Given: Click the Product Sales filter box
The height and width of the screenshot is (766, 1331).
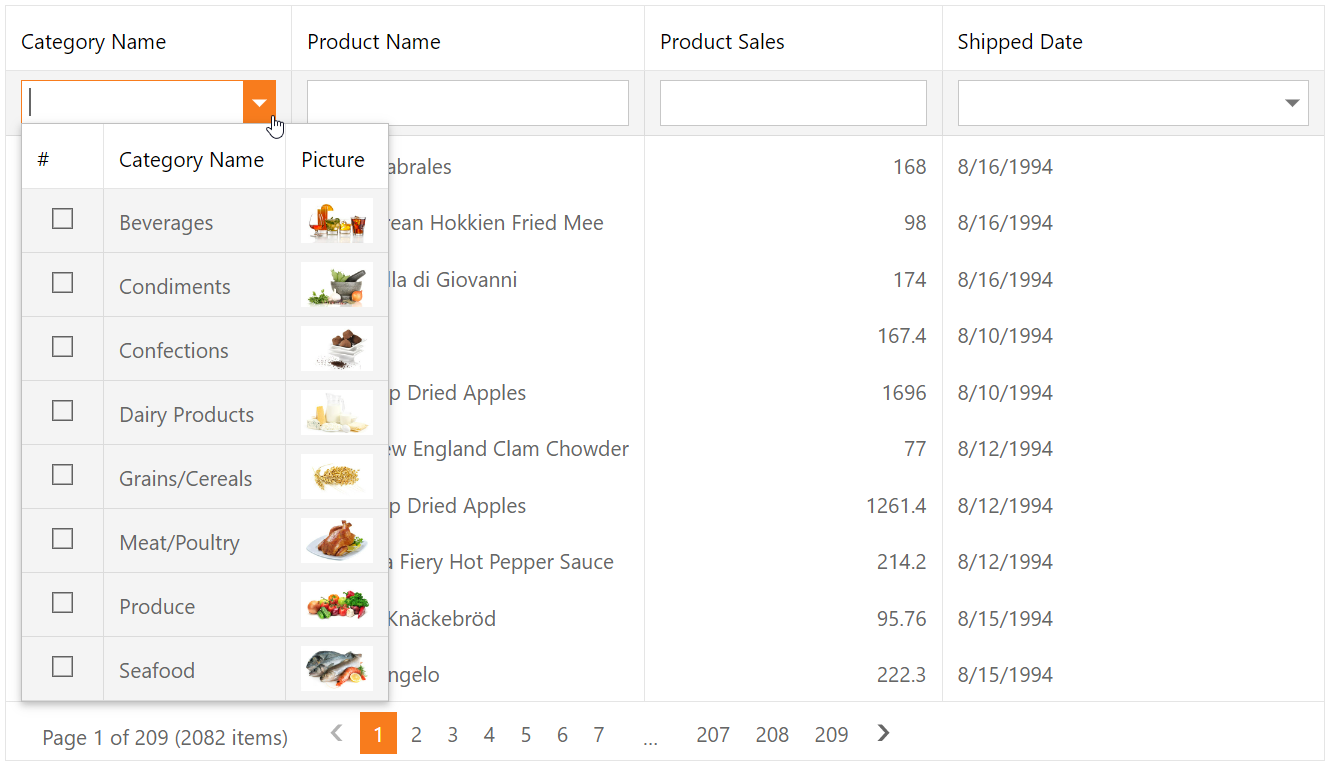Looking at the screenshot, I should tap(792, 103).
